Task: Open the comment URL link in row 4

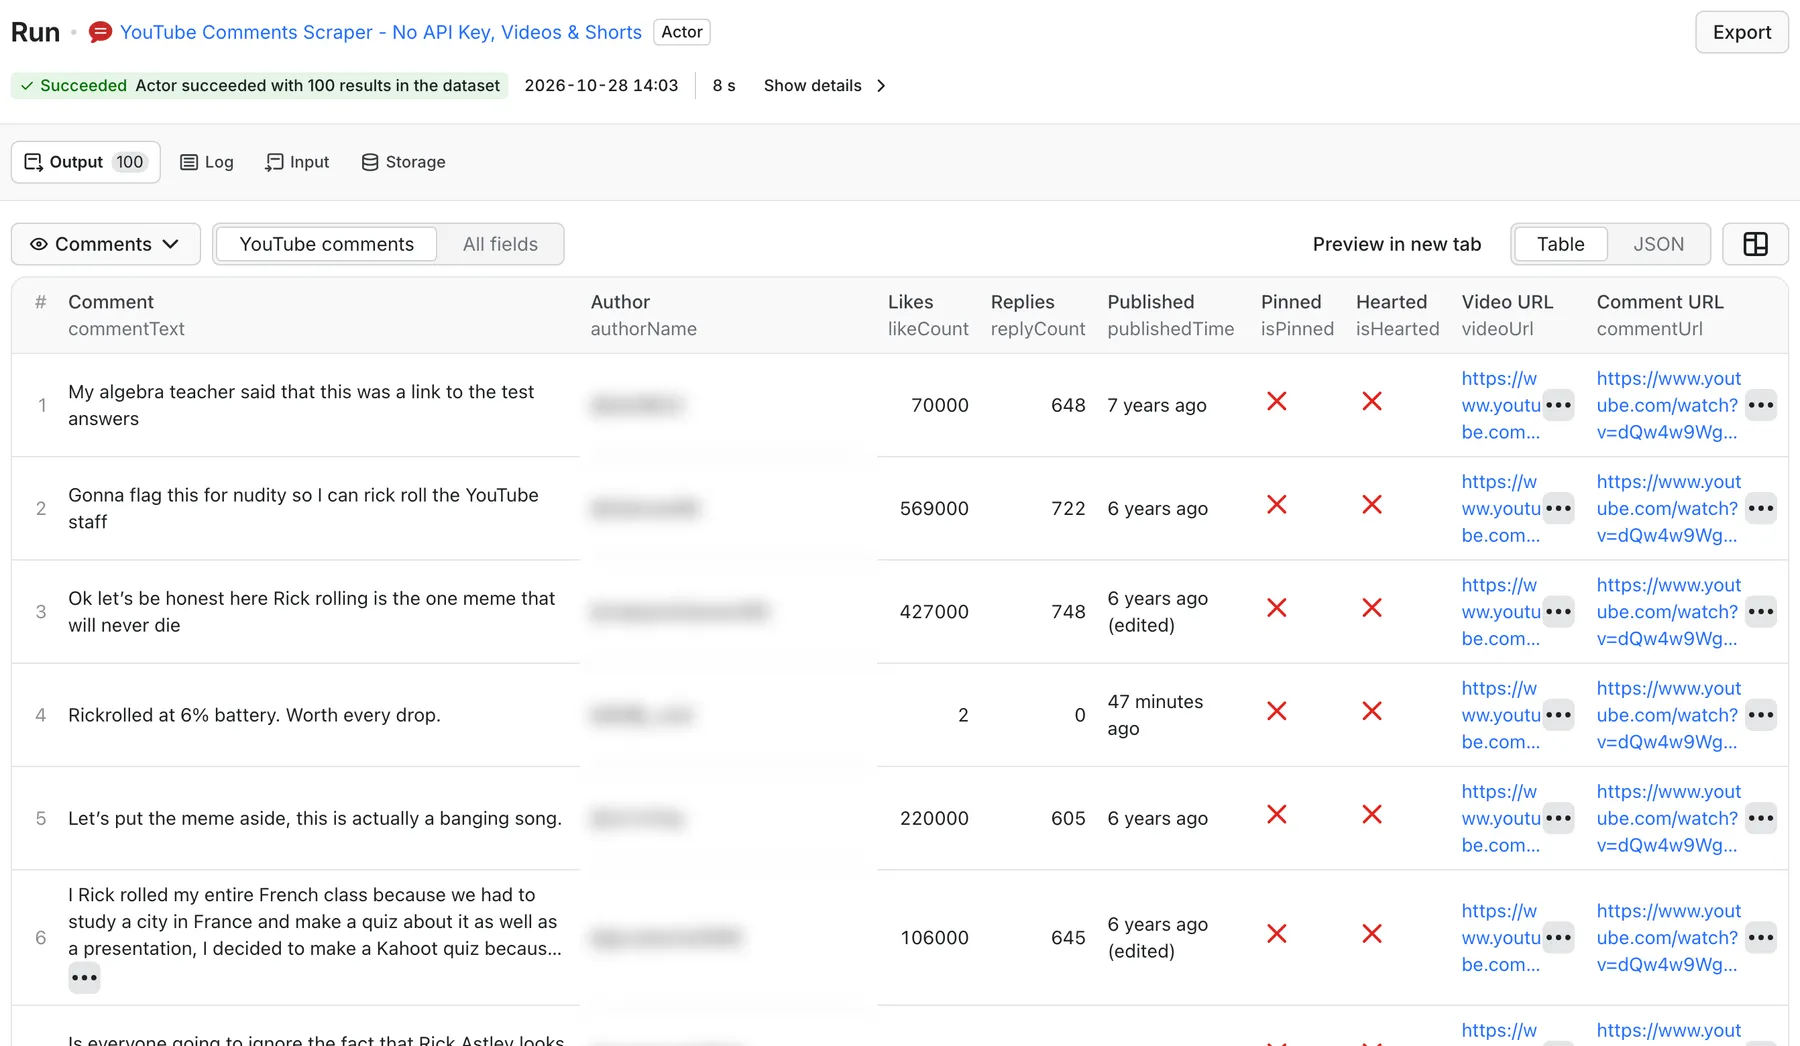Action: click(x=1668, y=714)
